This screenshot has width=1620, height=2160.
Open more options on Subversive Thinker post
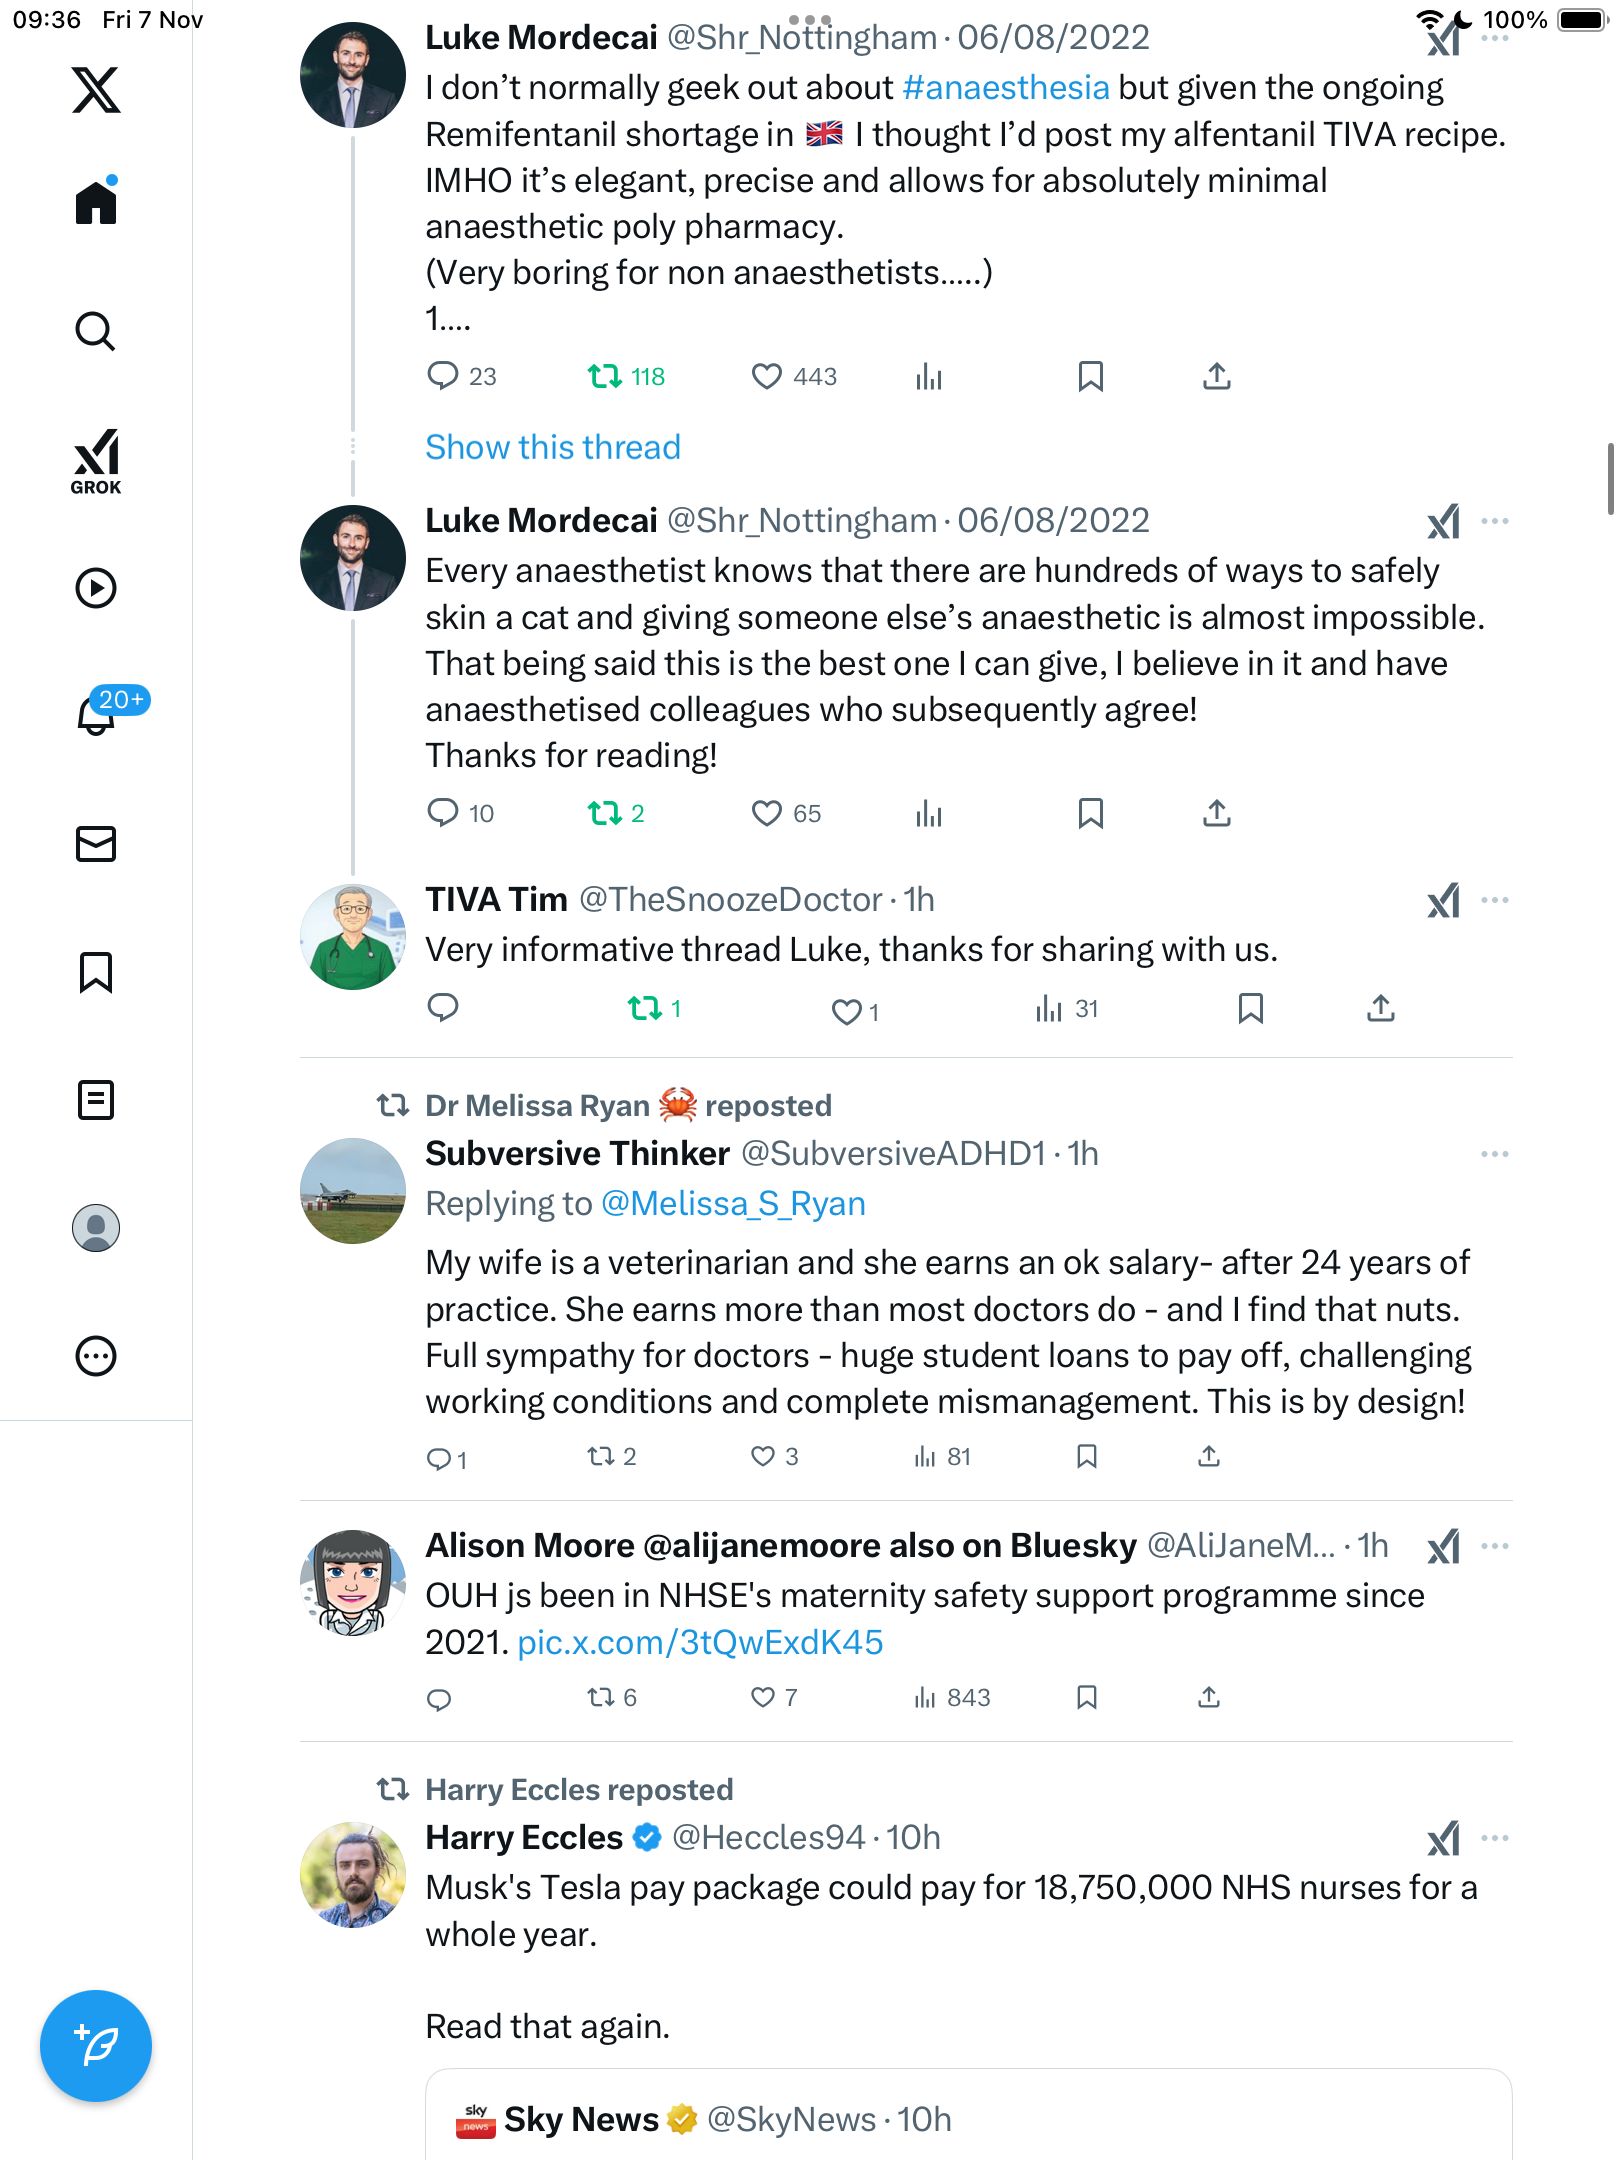coord(1494,1154)
